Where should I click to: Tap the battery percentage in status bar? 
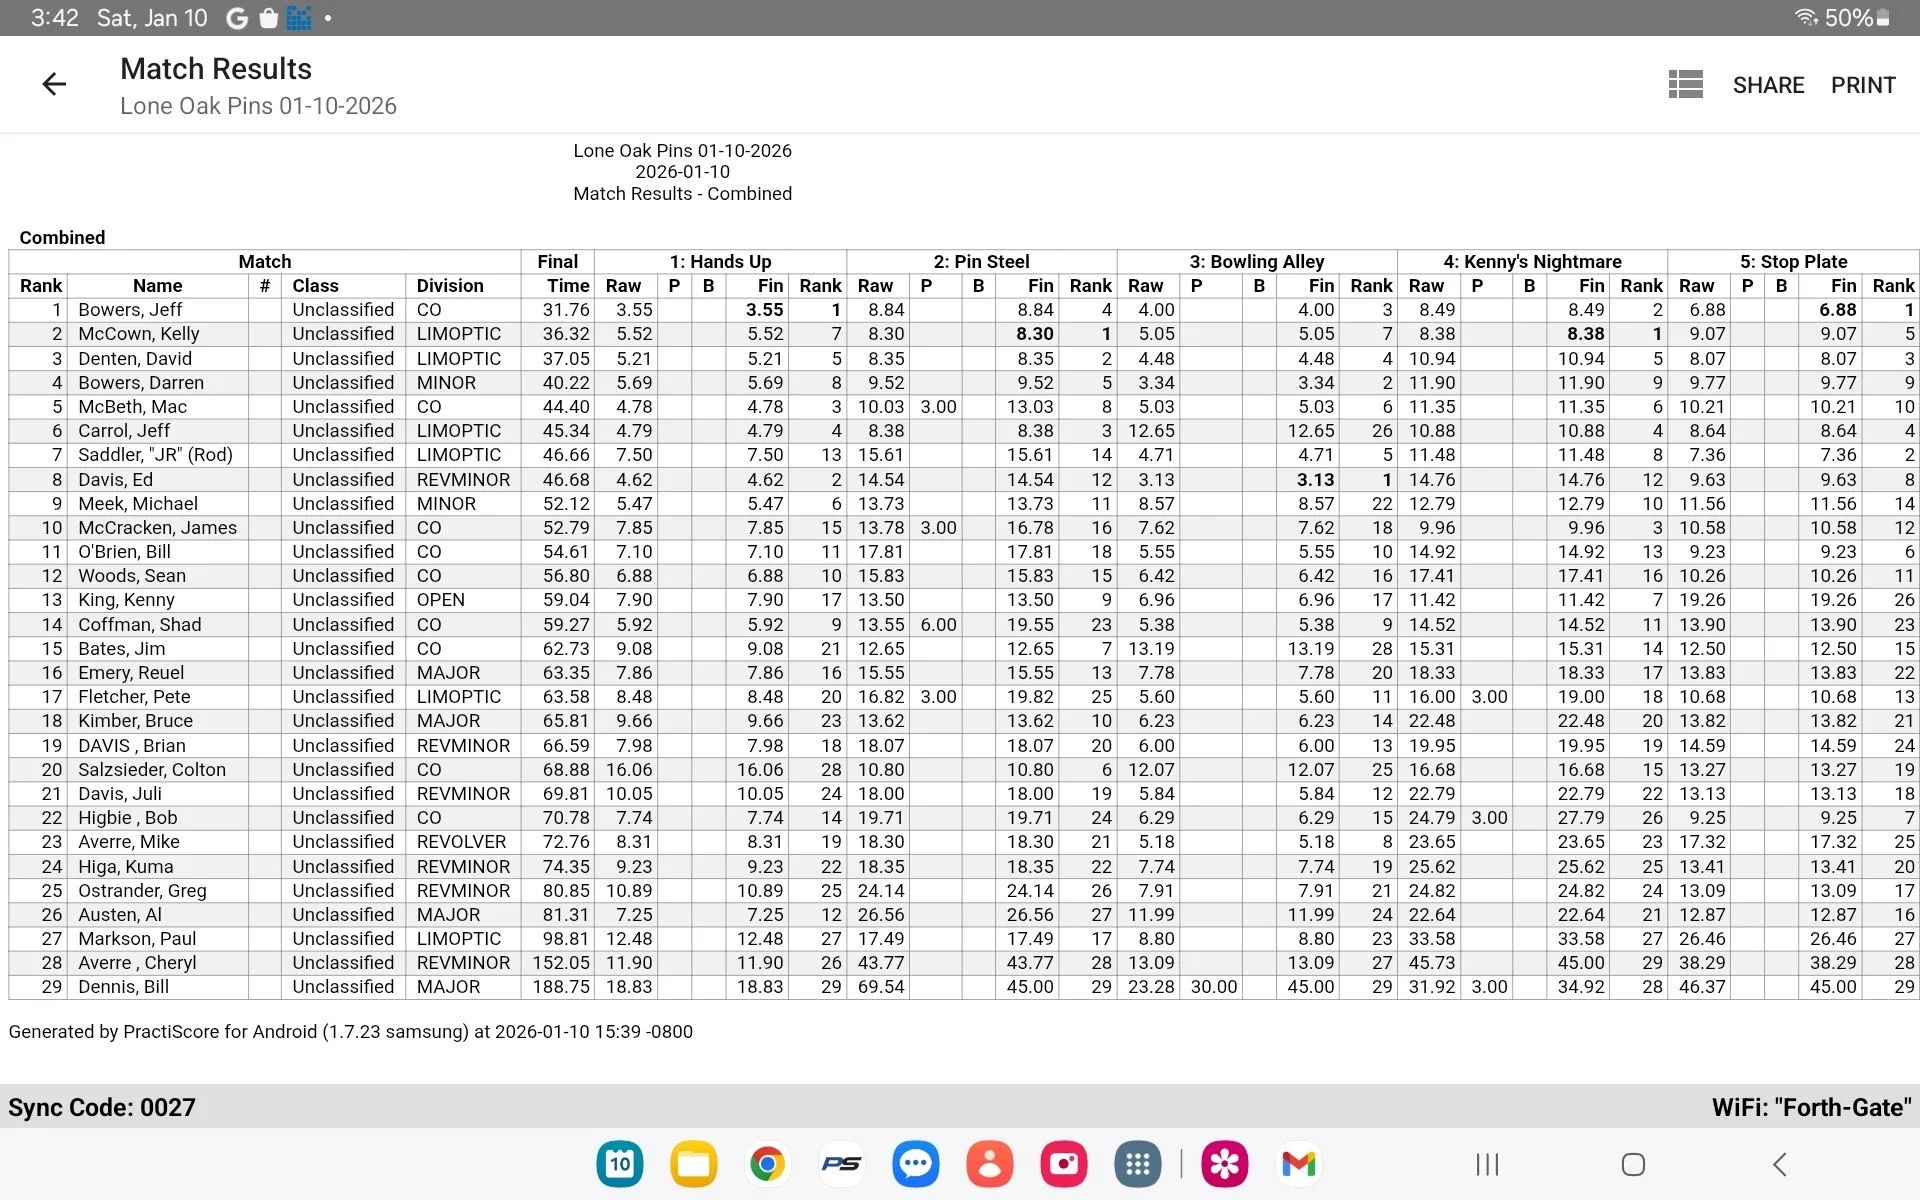tap(1848, 18)
